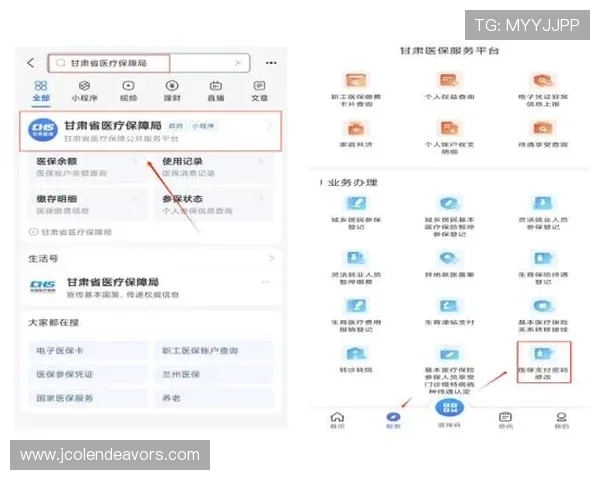Viewport: 600px width, 480px height.
Task: Select suggestion 医保参保凭证
Action: (88, 374)
